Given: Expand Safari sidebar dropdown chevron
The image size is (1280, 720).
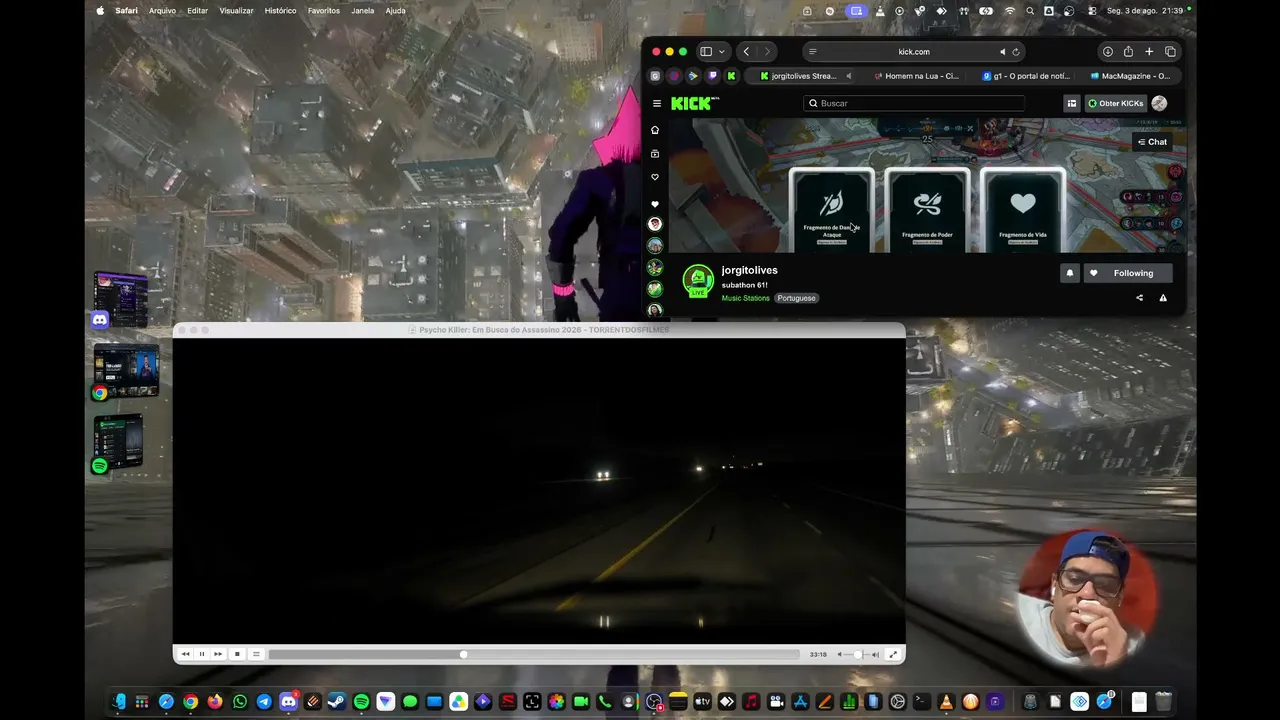Looking at the screenshot, I should (x=720, y=52).
